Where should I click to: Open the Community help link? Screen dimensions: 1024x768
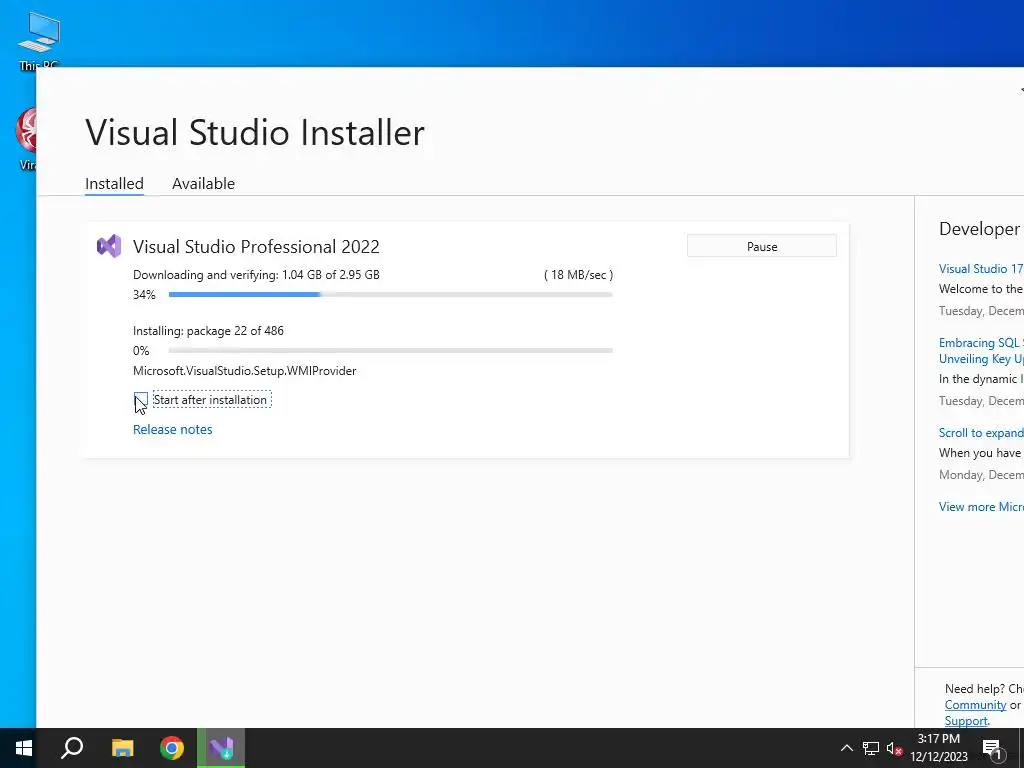pyautogui.click(x=975, y=705)
